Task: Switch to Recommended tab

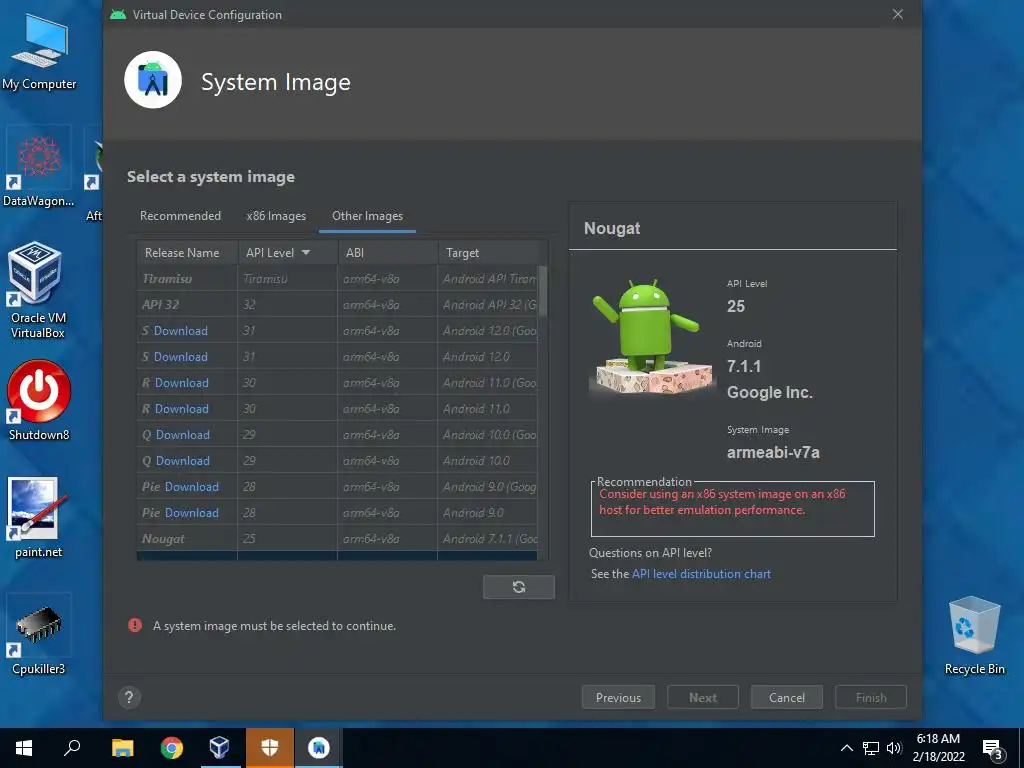Action: 180,216
